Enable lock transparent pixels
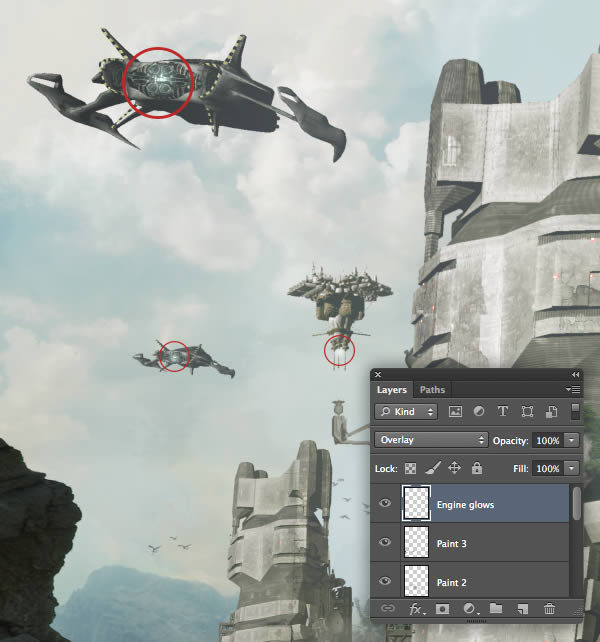The image size is (600, 642). (410, 468)
